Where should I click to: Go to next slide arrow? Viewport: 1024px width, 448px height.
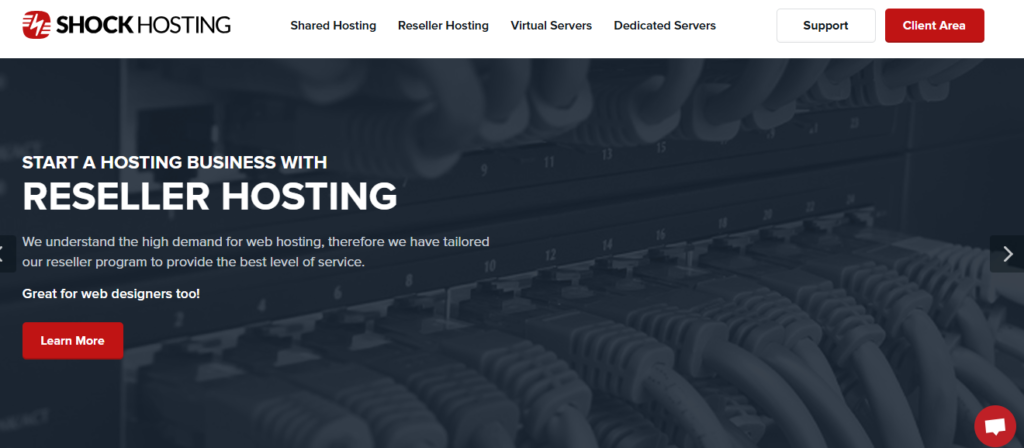click(1008, 253)
